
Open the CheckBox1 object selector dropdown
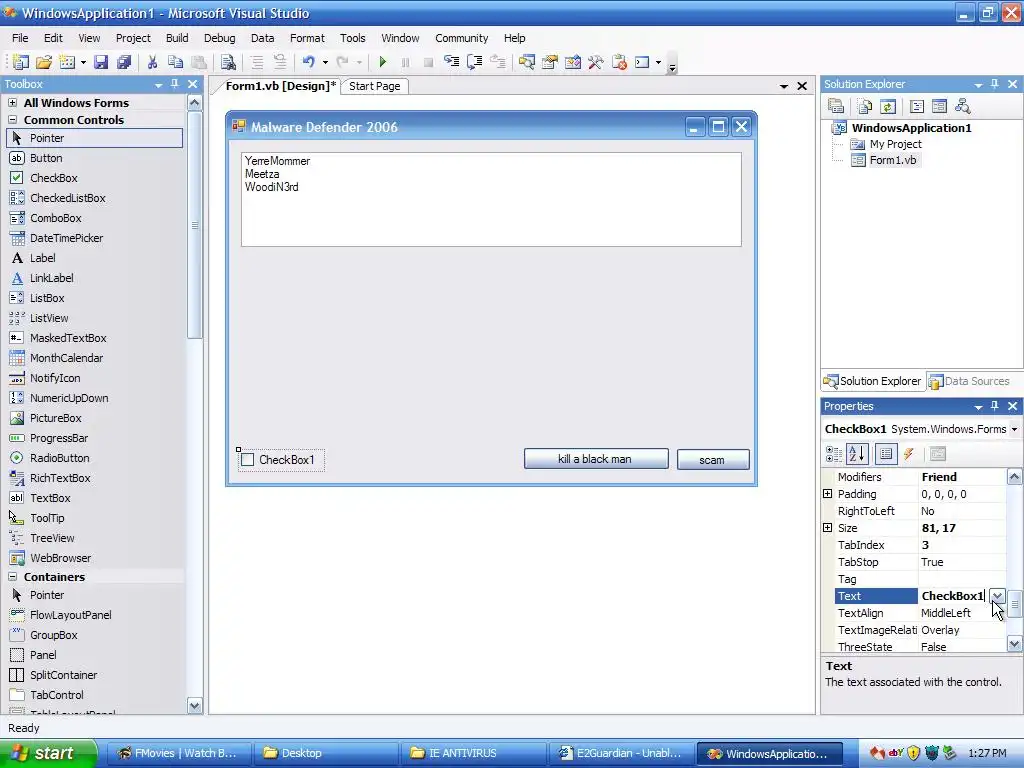[x=1014, y=429]
